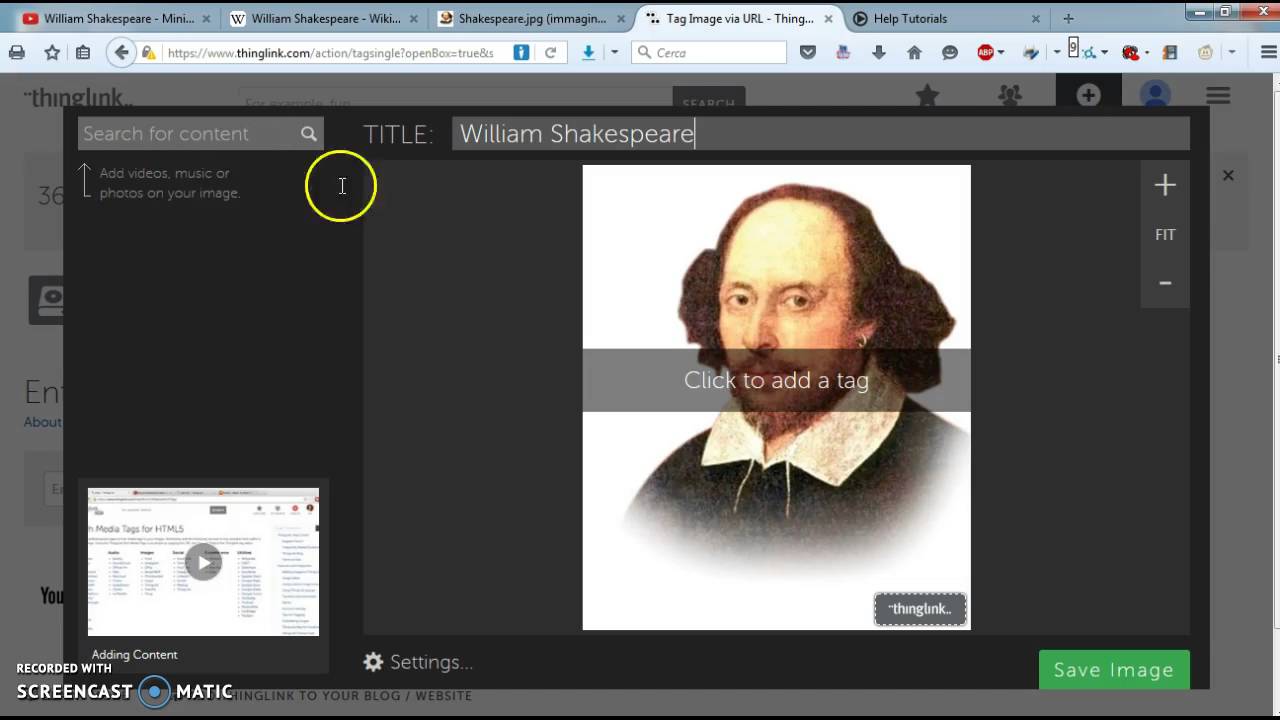Click the thinglink people icon
The width and height of the screenshot is (1280, 720).
click(x=1010, y=96)
